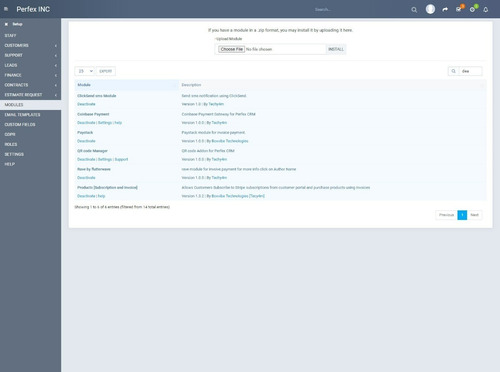Click the Choose File button
This screenshot has width=500, height=372.
click(x=231, y=49)
